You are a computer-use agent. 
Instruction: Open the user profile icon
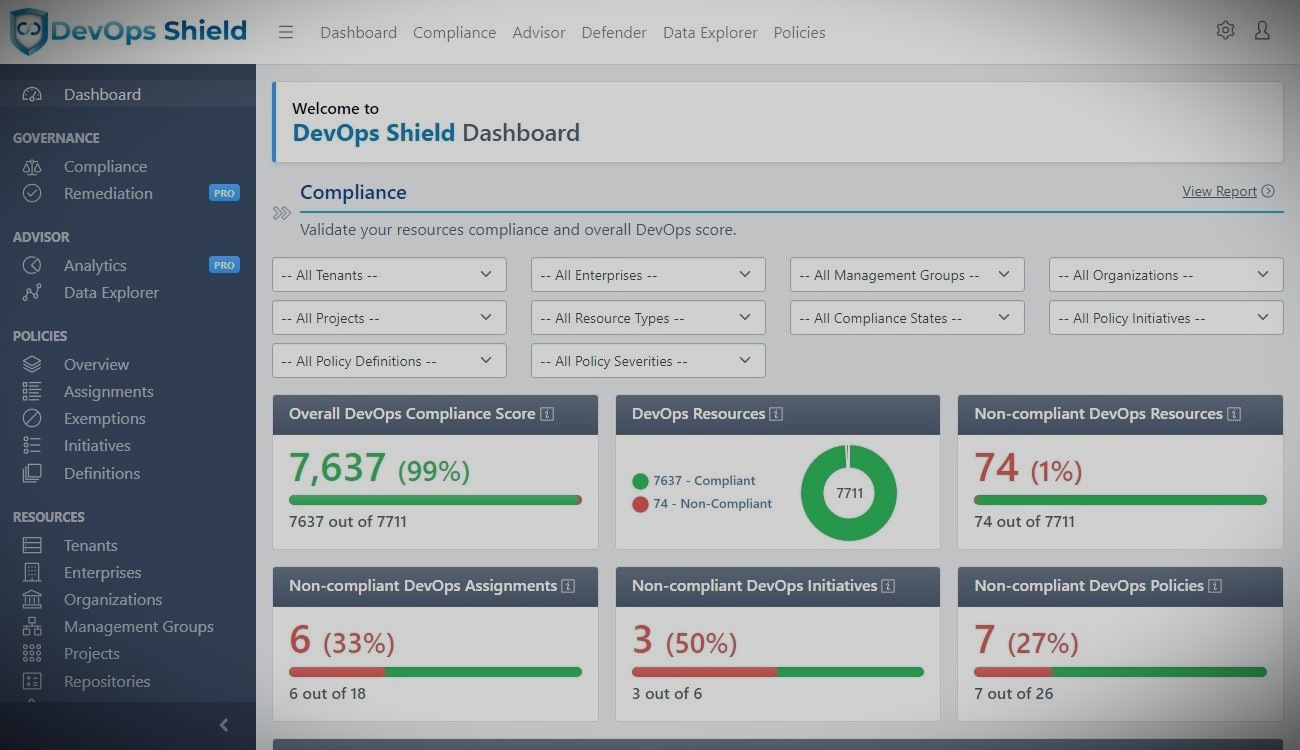1262,31
